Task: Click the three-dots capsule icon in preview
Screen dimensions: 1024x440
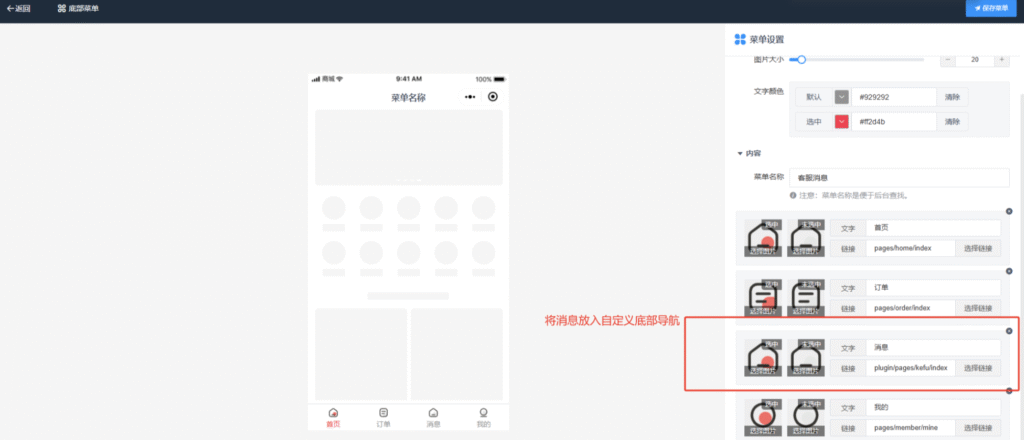Action: 470,97
